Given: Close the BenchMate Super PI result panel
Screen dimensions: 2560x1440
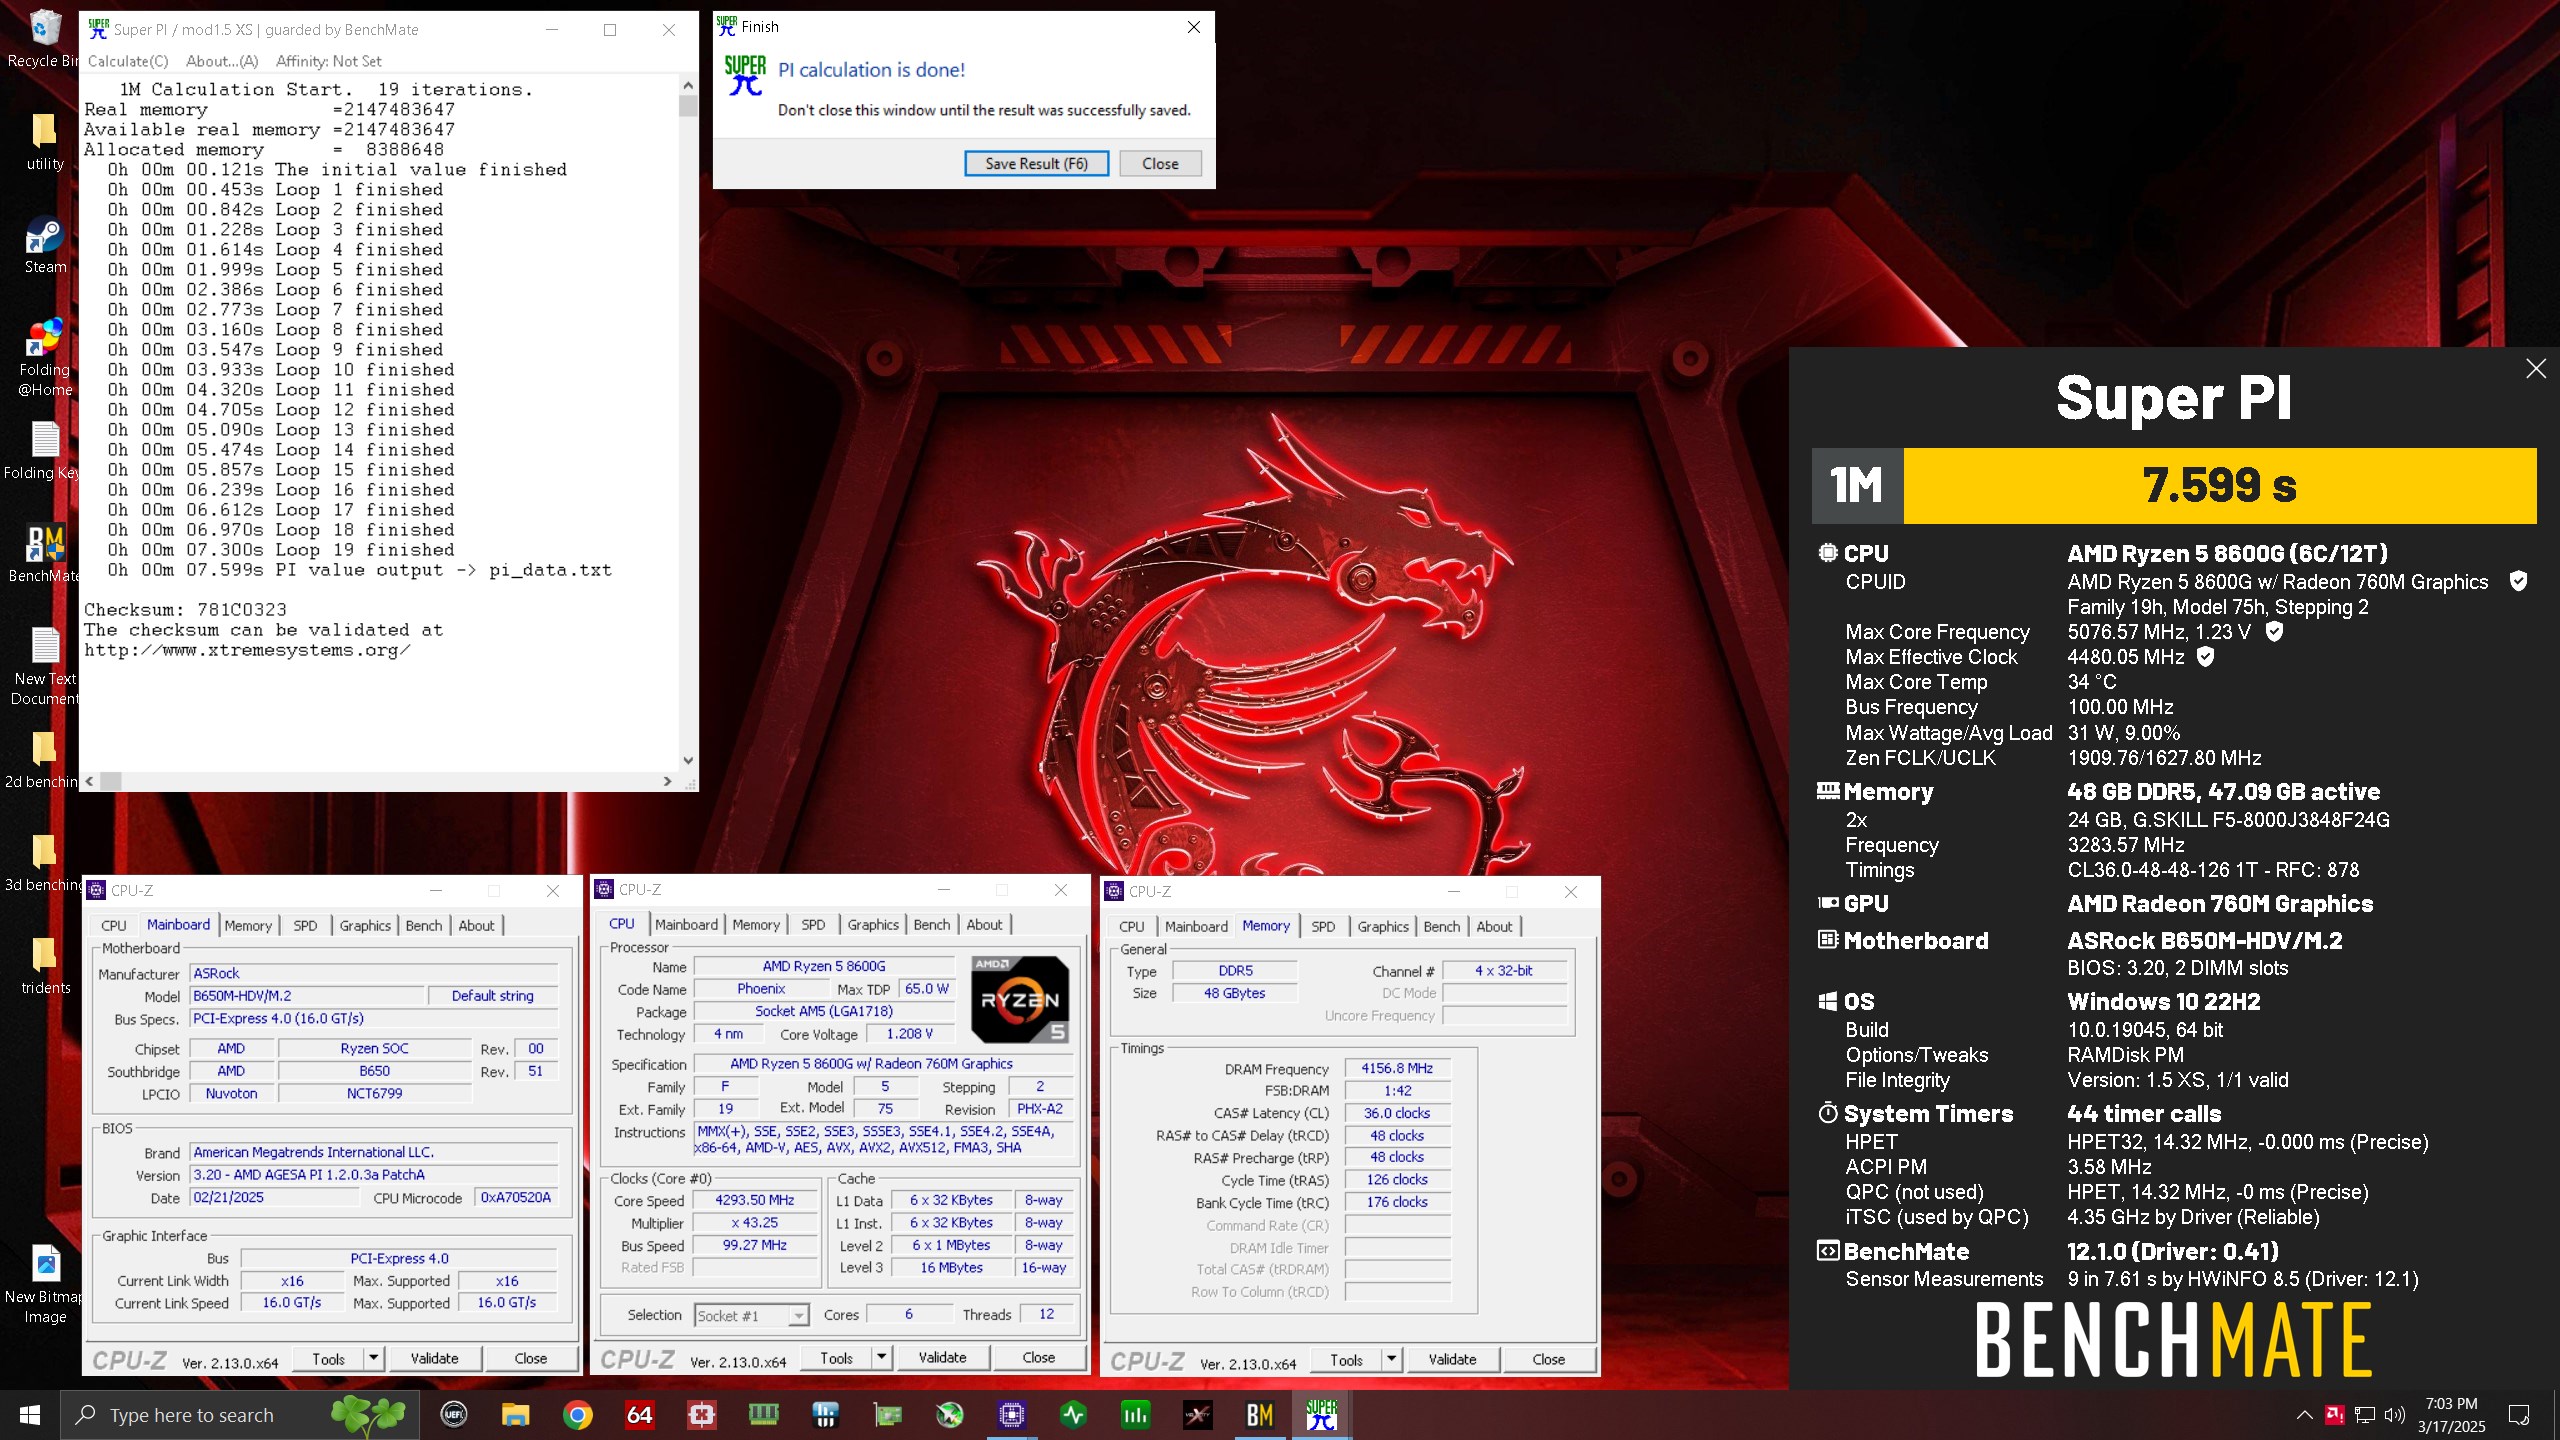Looking at the screenshot, I should pyautogui.click(x=2536, y=369).
